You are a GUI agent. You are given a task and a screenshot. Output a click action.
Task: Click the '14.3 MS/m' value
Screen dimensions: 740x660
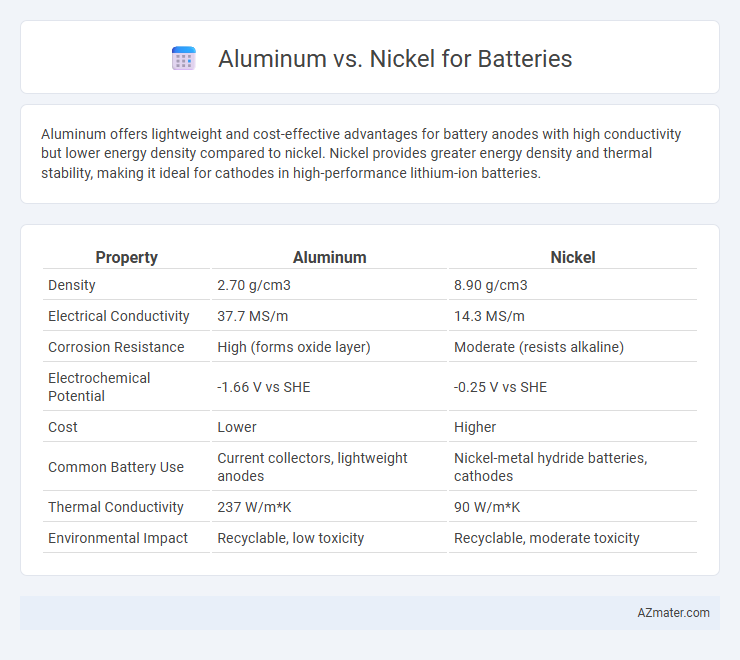pyautogui.click(x=489, y=316)
